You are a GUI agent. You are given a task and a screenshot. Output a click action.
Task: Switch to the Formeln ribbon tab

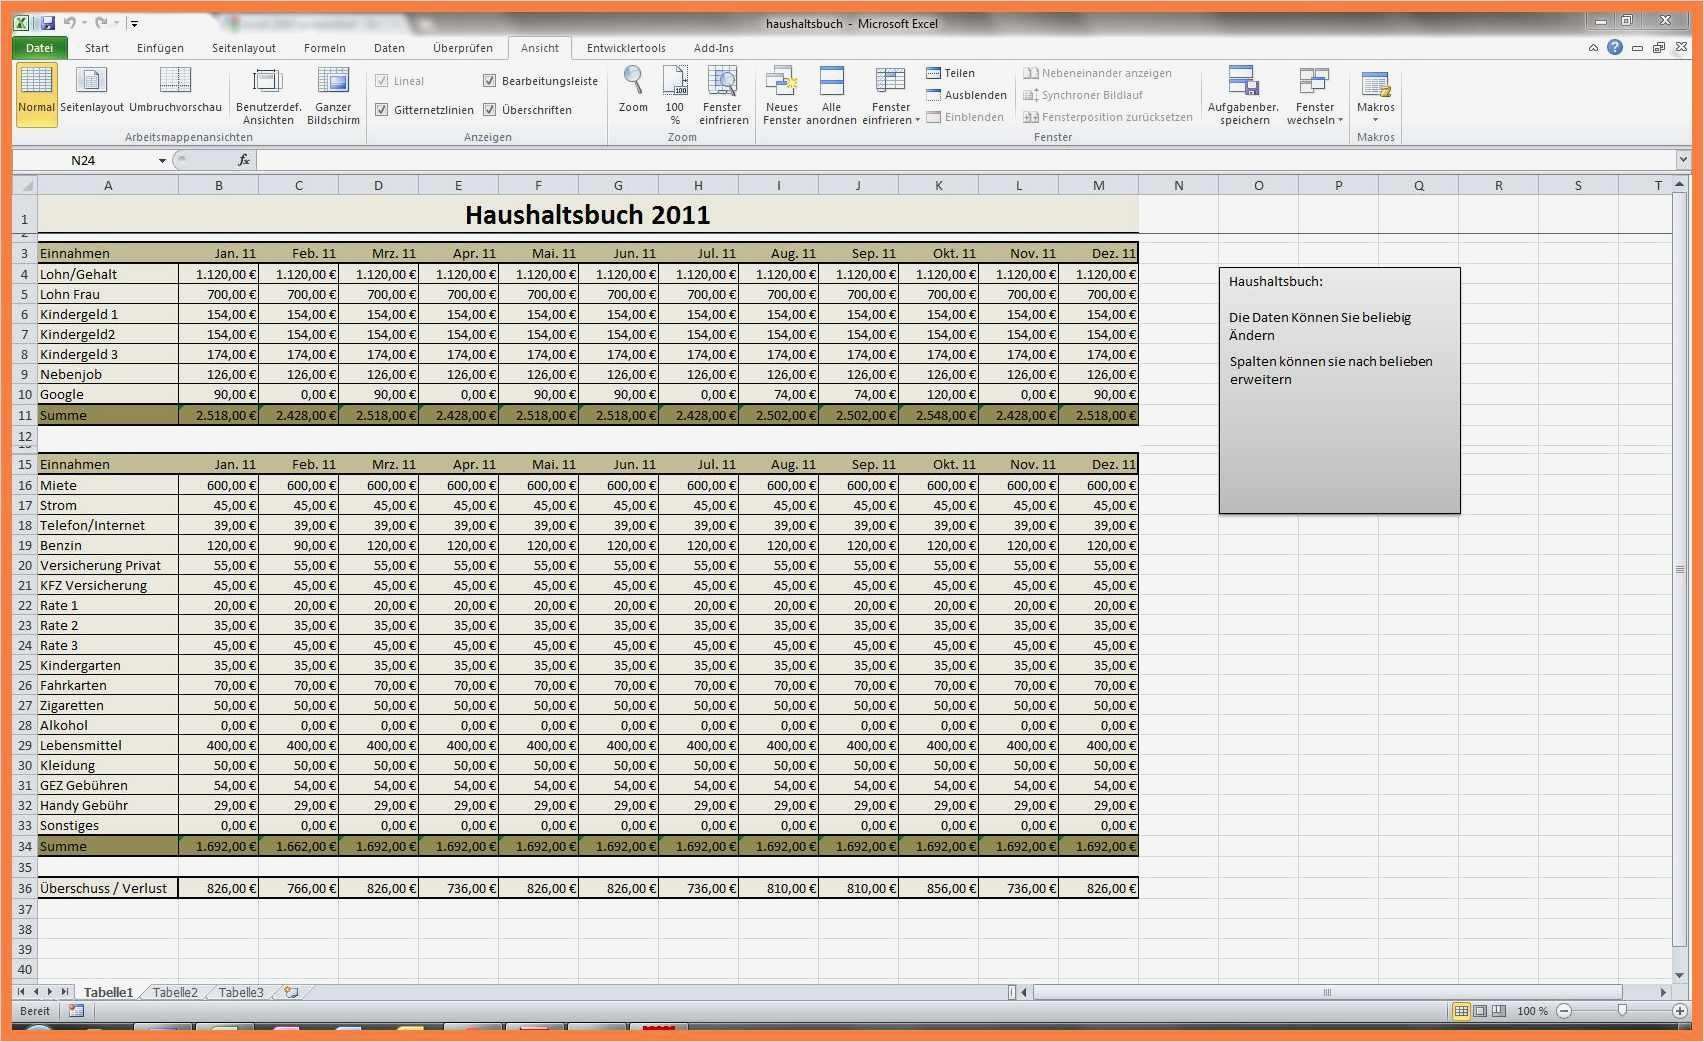324,47
